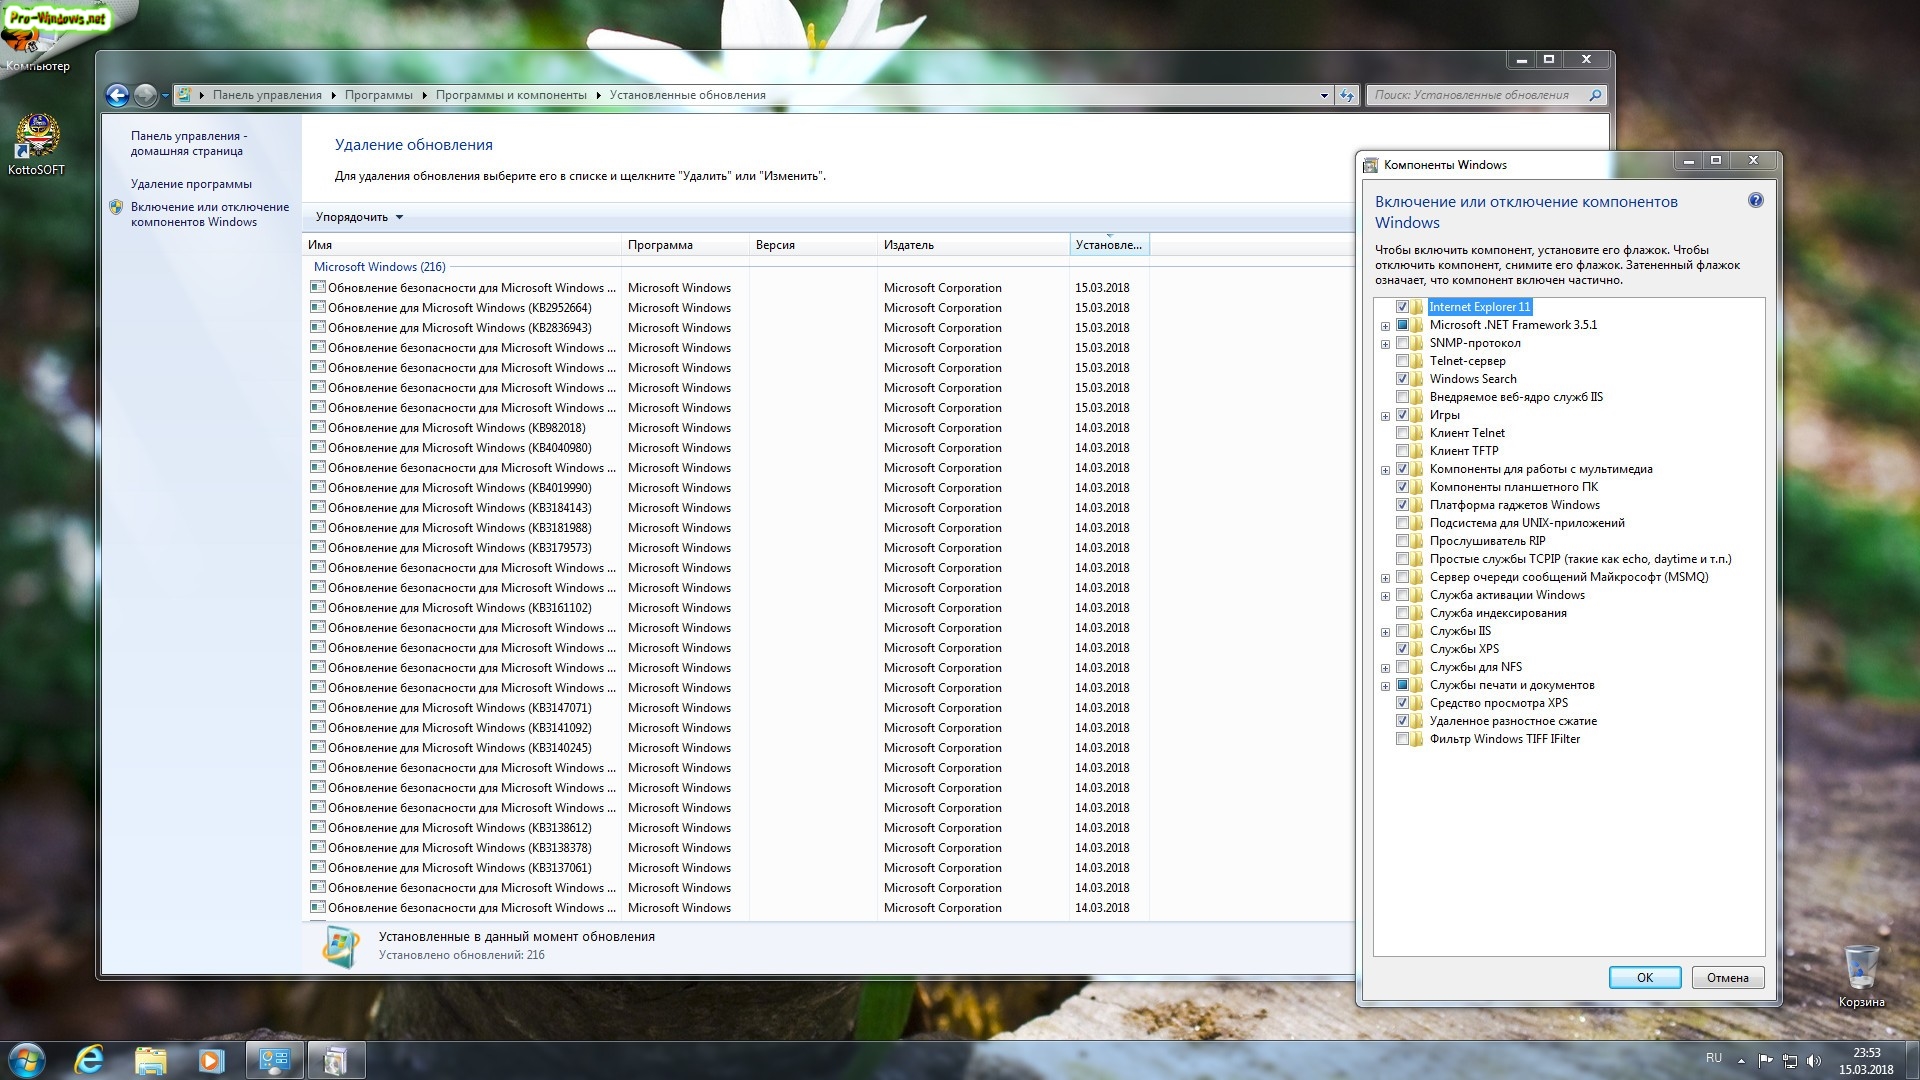Click Программы in the breadcrumb path
The width and height of the screenshot is (1920, 1080).
tap(378, 95)
